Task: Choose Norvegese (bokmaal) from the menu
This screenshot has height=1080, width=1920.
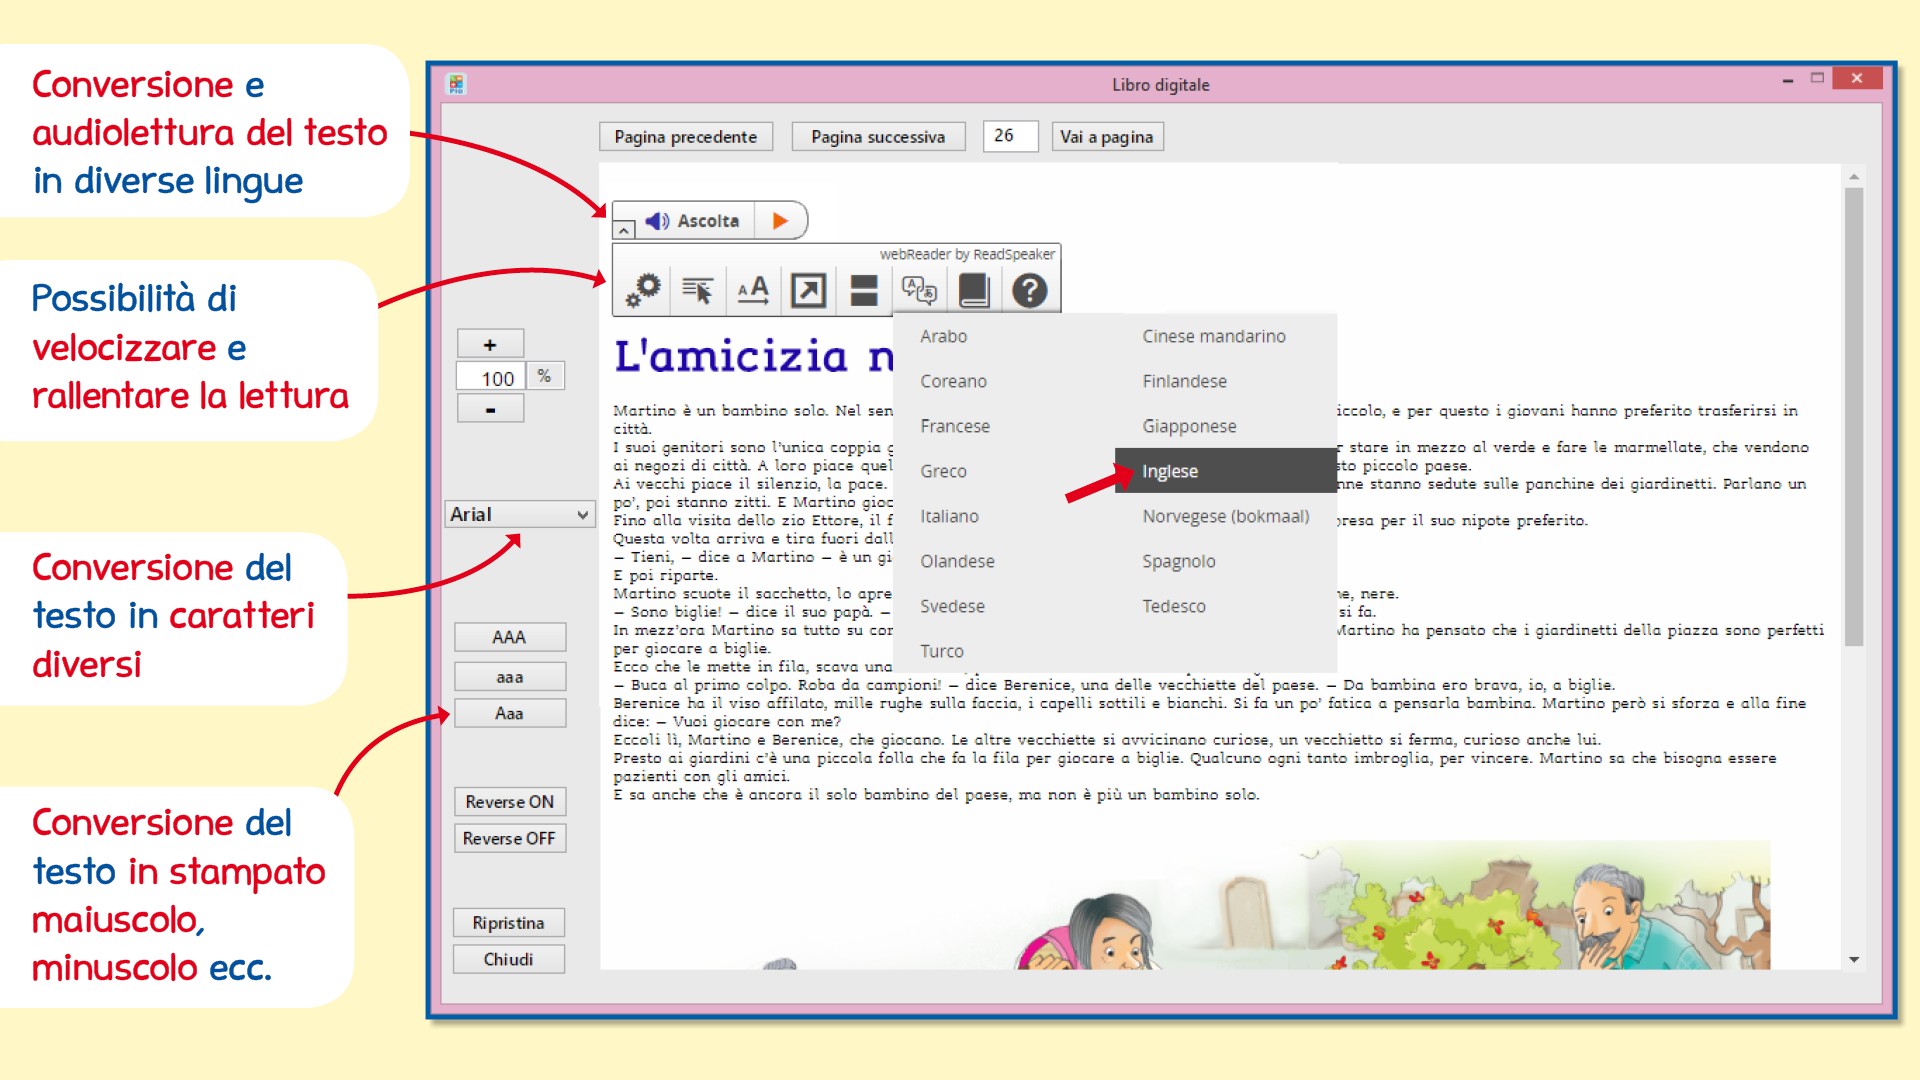Action: coord(1225,516)
